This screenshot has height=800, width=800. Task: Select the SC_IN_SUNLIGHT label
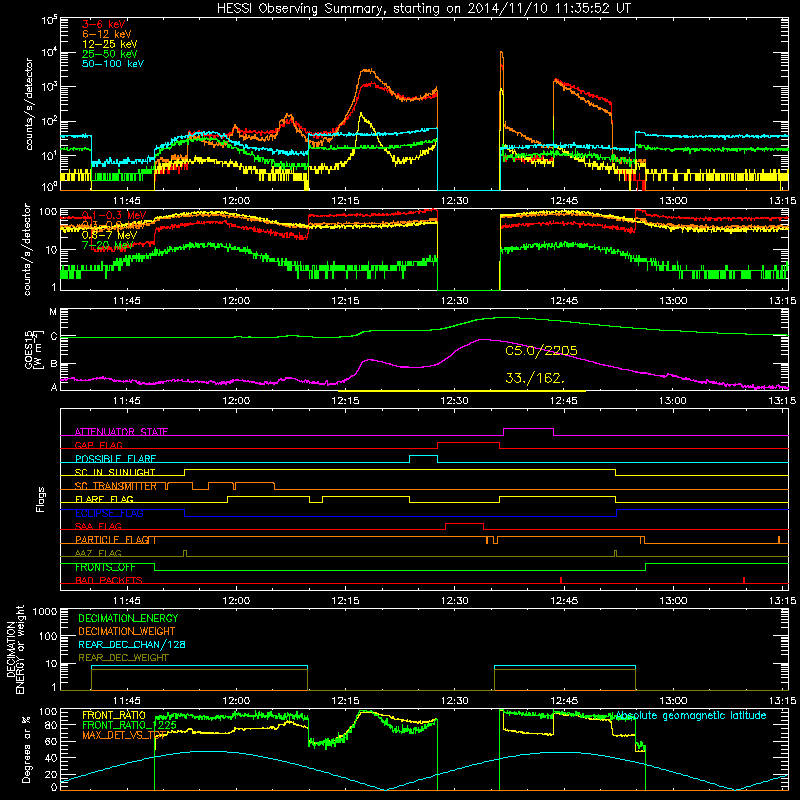pyautogui.click(x=115, y=472)
